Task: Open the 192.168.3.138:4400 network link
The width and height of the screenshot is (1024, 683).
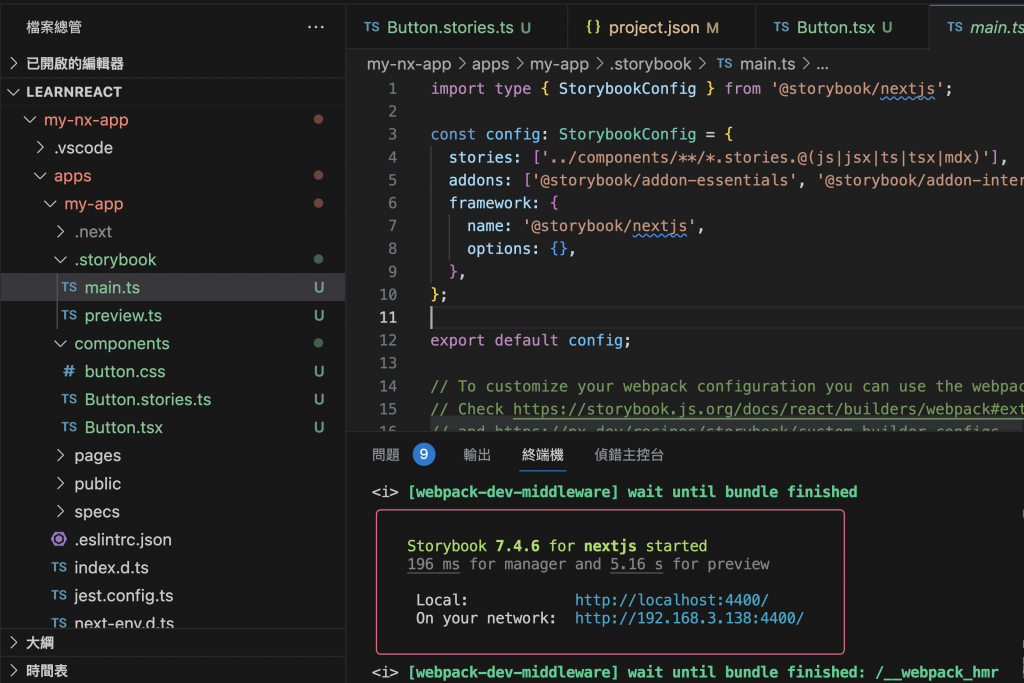Action: (689, 618)
